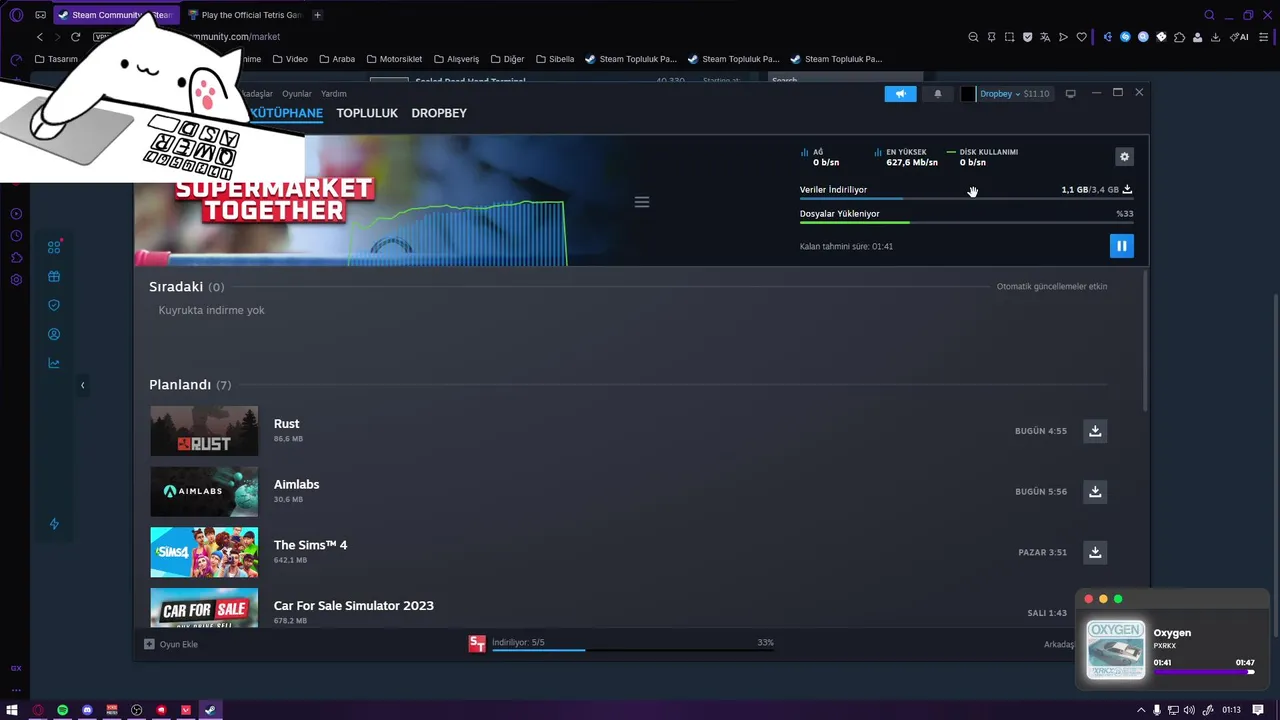Click the Oxygen player purple seek bar

pyautogui.click(x=1204, y=672)
